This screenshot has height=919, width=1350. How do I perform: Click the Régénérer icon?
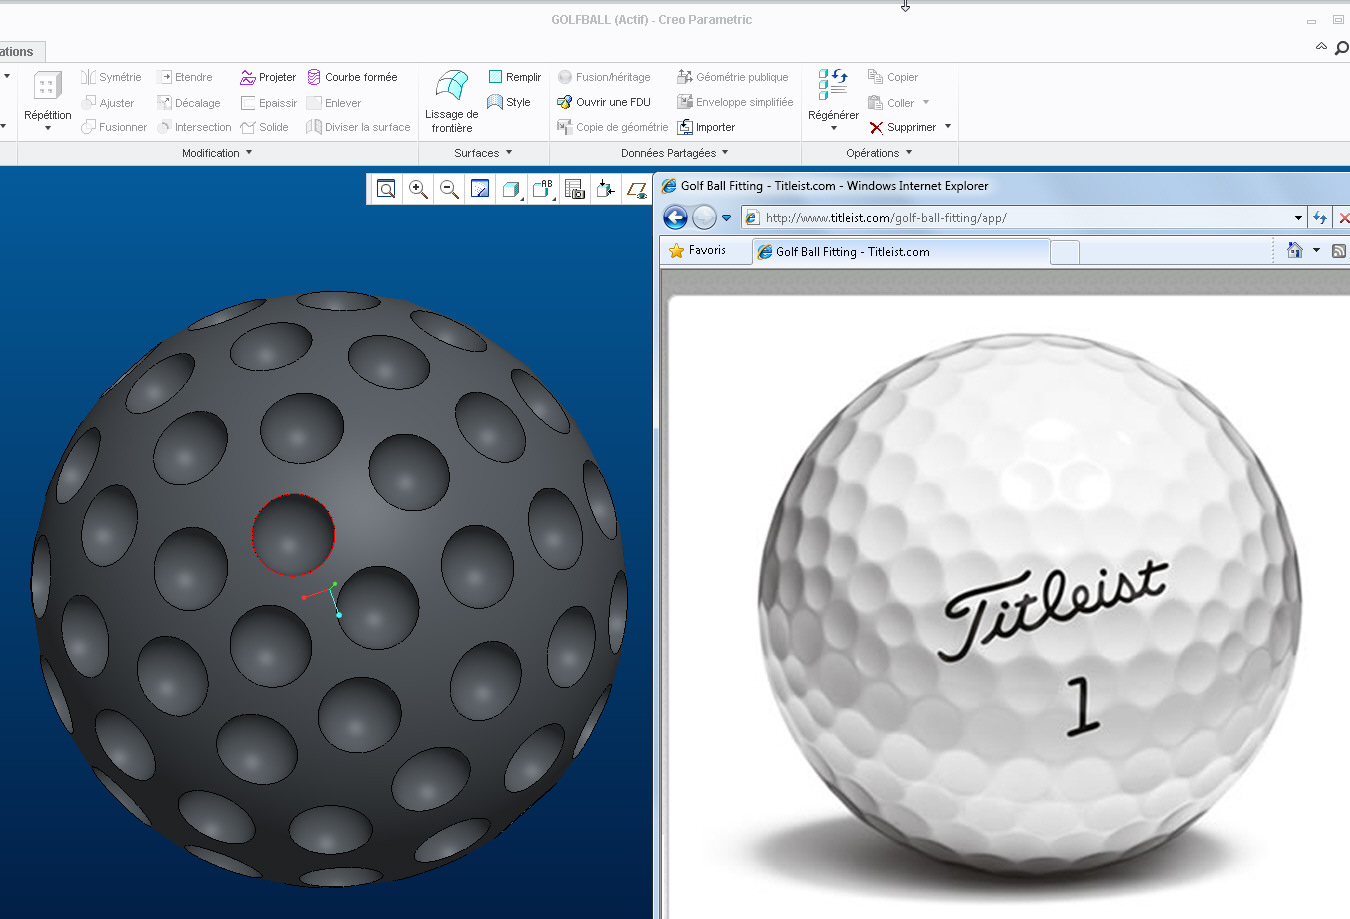833,85
